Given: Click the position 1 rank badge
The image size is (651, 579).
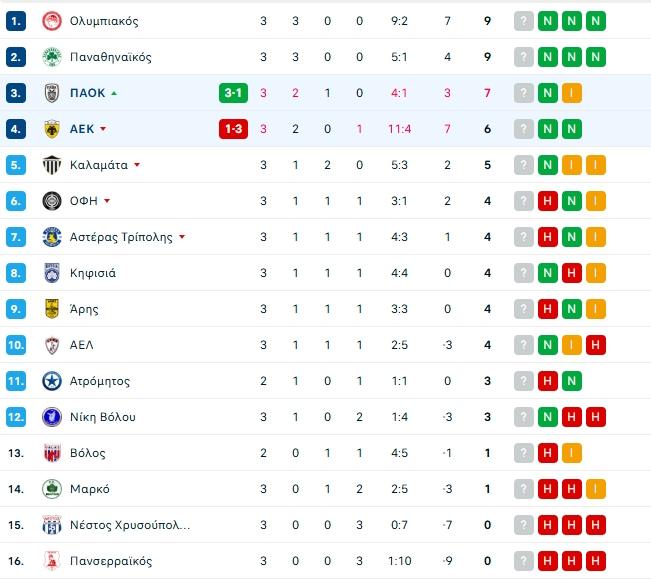Looking at the screenshot, I should point(16,21).
